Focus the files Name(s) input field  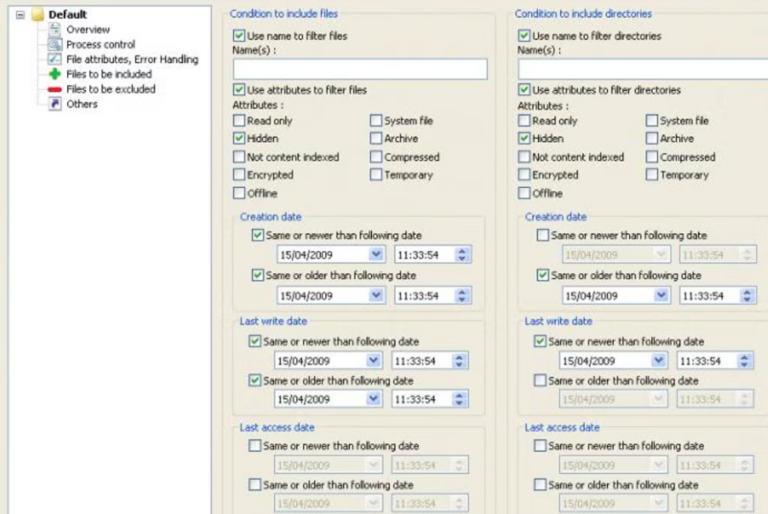click(360, 69)
